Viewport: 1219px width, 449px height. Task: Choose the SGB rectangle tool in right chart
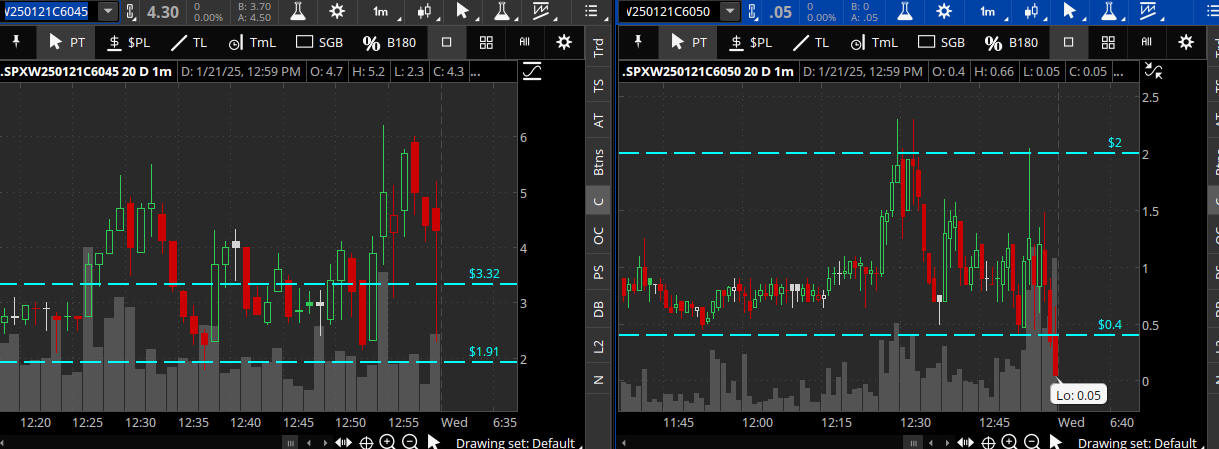coord(940,43)
